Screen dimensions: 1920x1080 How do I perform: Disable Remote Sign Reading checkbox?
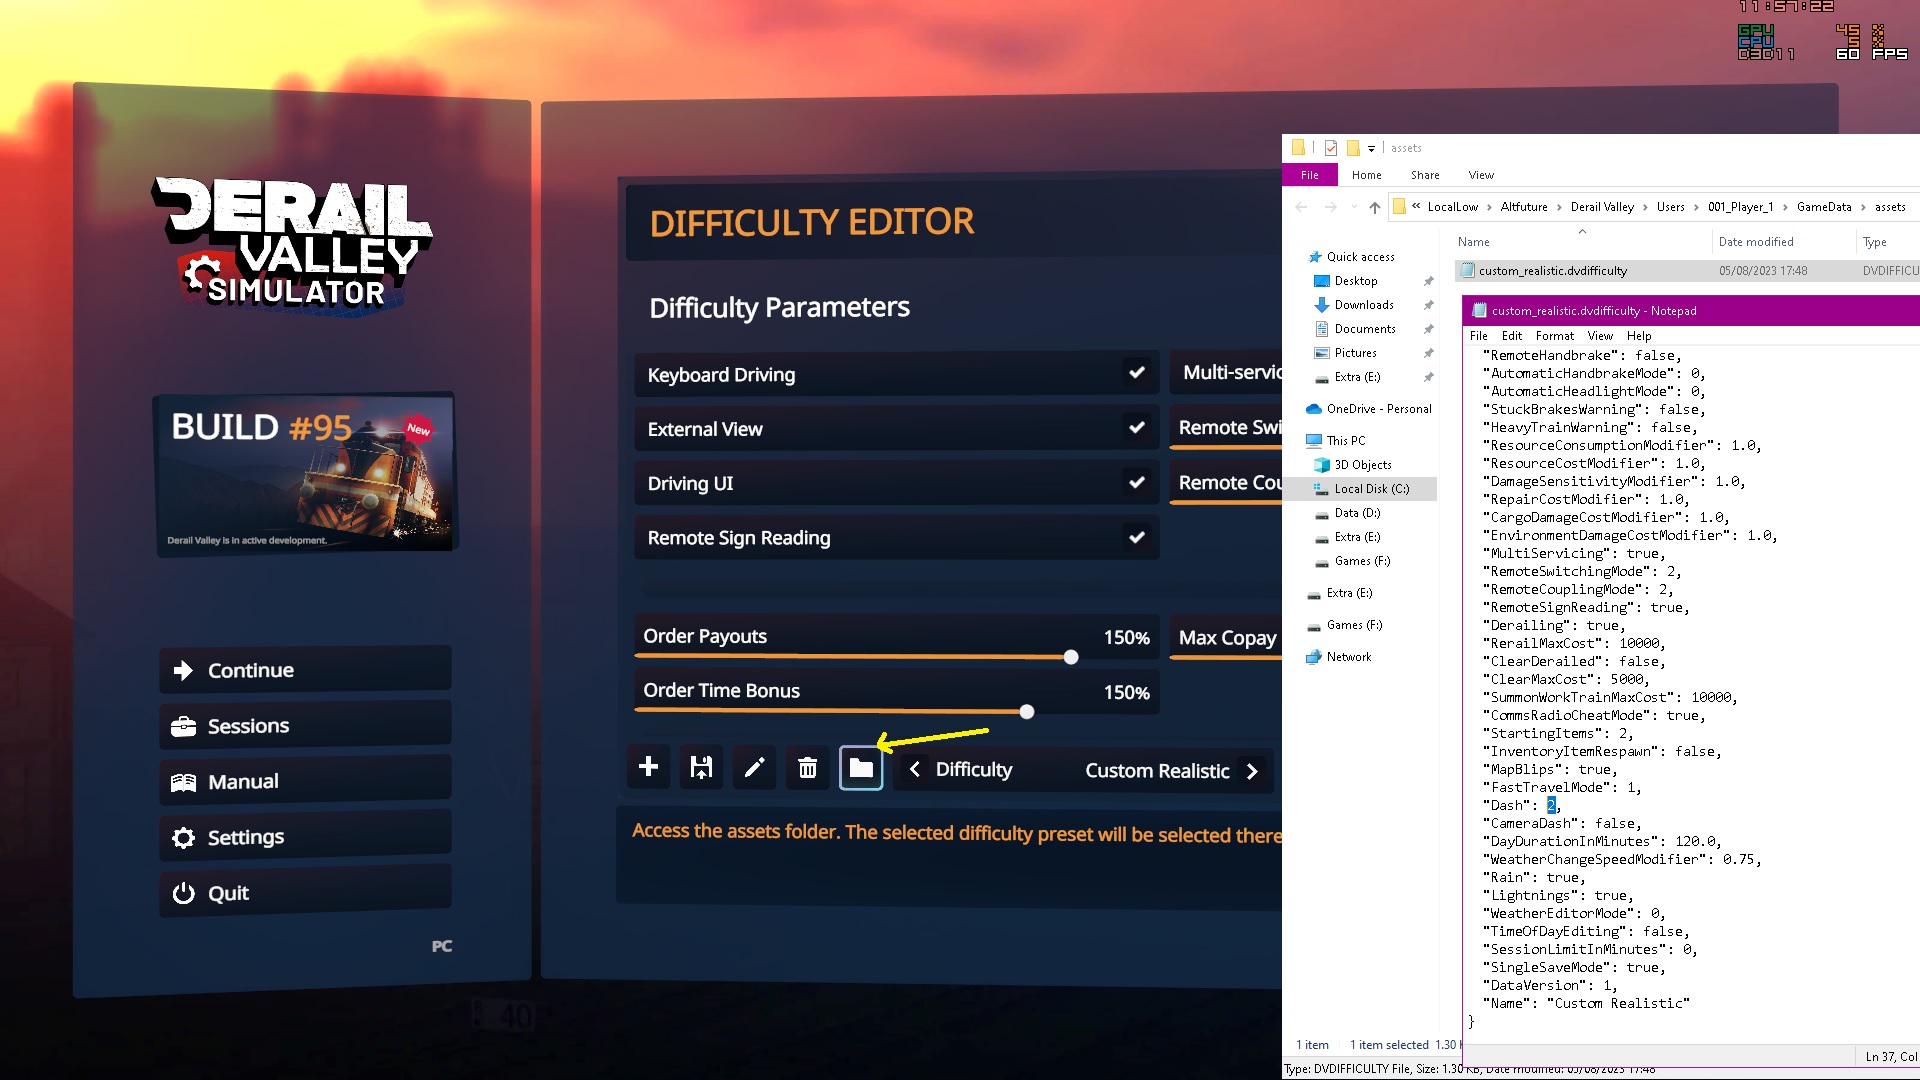click(x=1137, y=537)
